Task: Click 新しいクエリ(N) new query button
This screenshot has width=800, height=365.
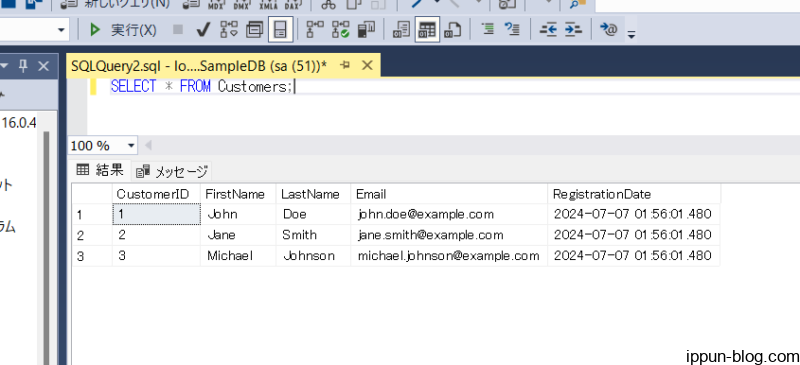Action: [115, 5]
